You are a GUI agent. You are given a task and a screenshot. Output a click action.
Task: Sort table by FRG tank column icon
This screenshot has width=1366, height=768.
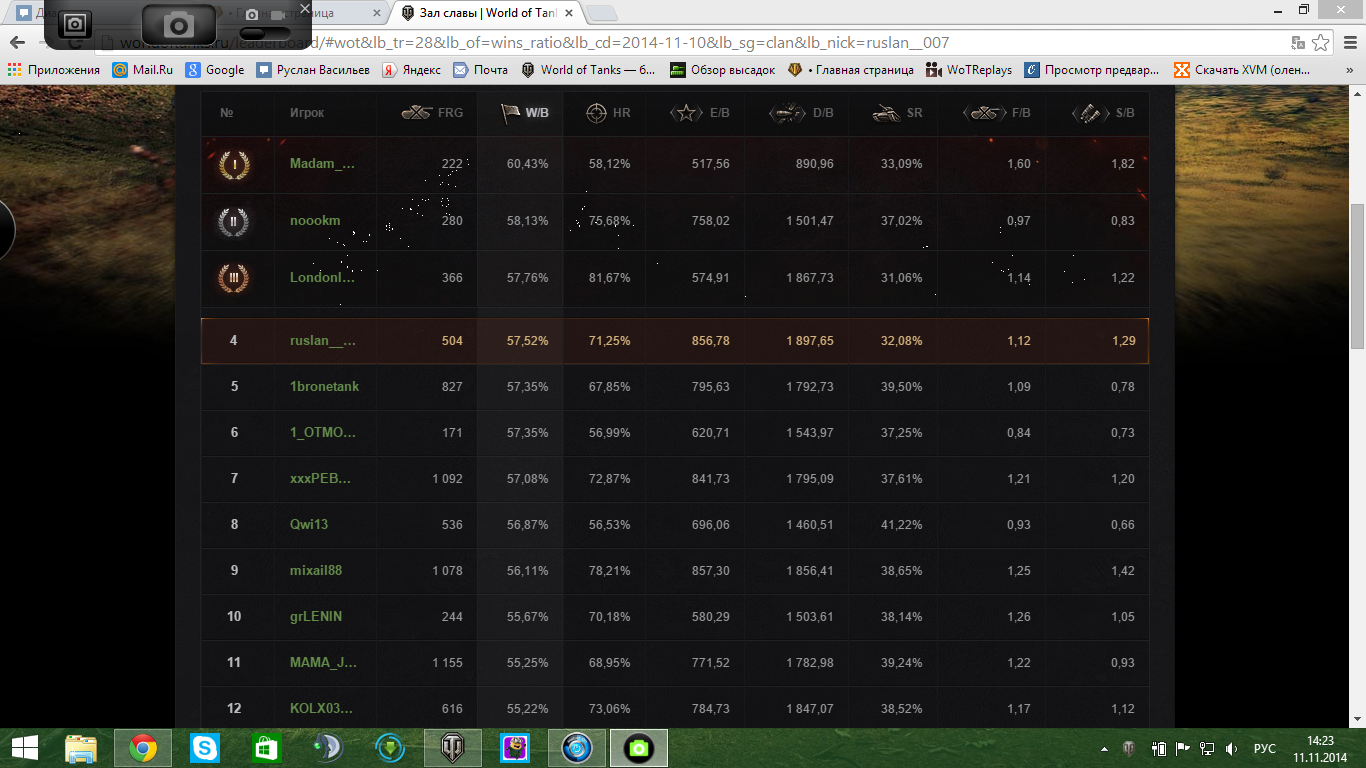point(416,113)
